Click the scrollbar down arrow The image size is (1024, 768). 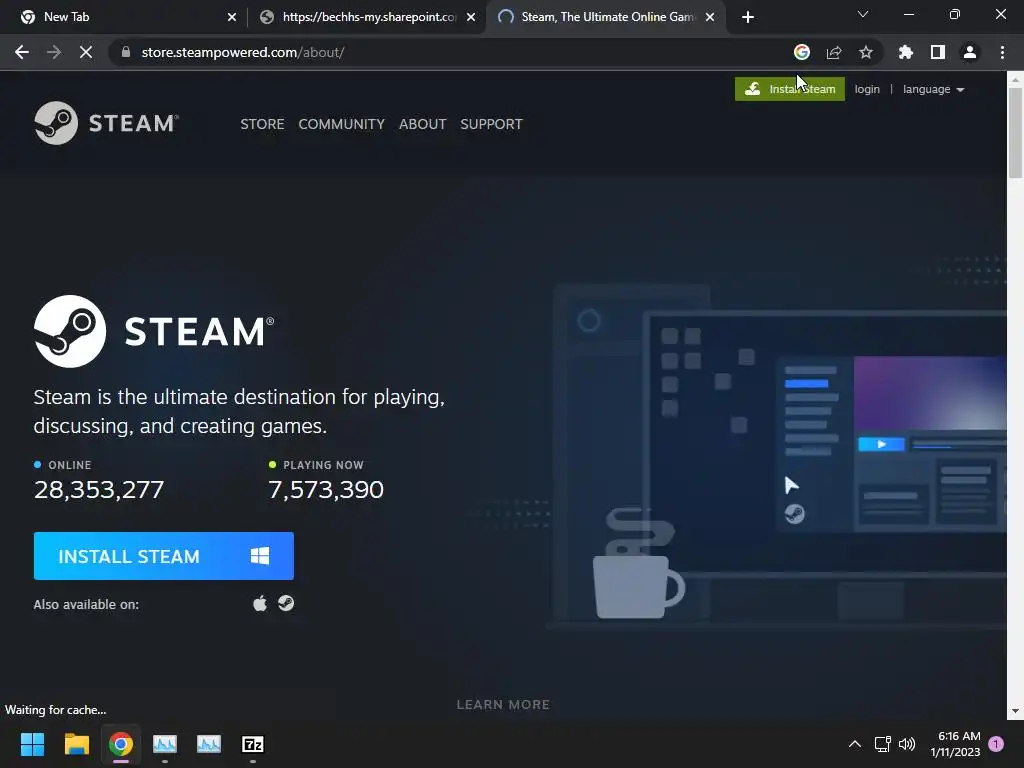[x=1015, y=711]
